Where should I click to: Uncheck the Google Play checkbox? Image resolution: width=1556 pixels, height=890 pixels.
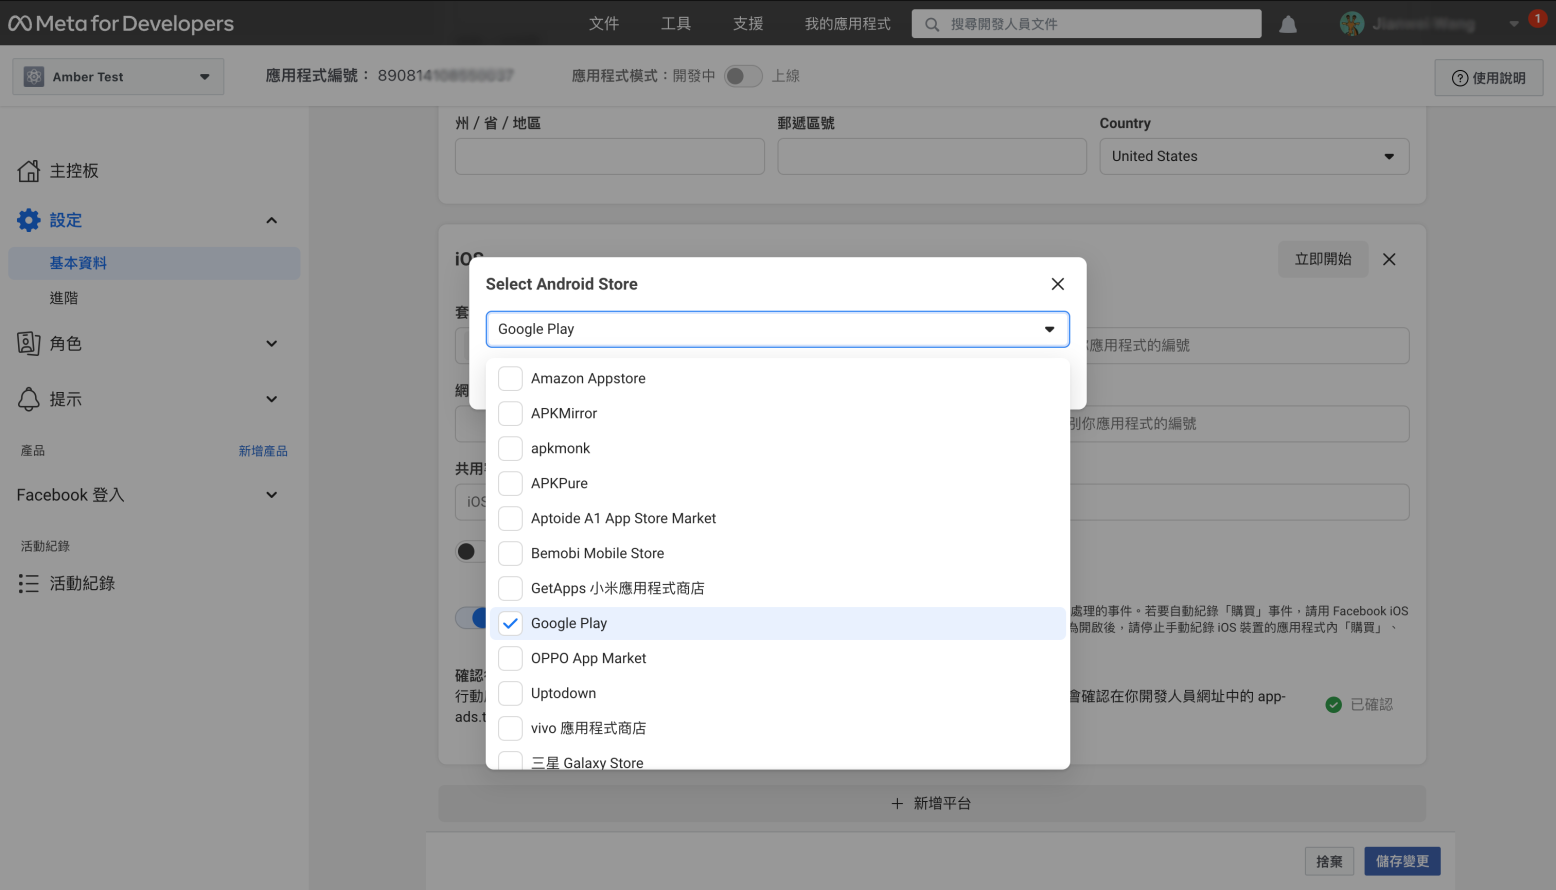click(510, 623)
